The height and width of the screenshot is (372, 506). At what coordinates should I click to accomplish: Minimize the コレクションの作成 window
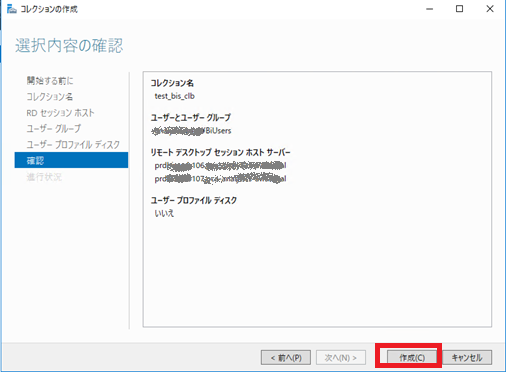pos(430,9)
